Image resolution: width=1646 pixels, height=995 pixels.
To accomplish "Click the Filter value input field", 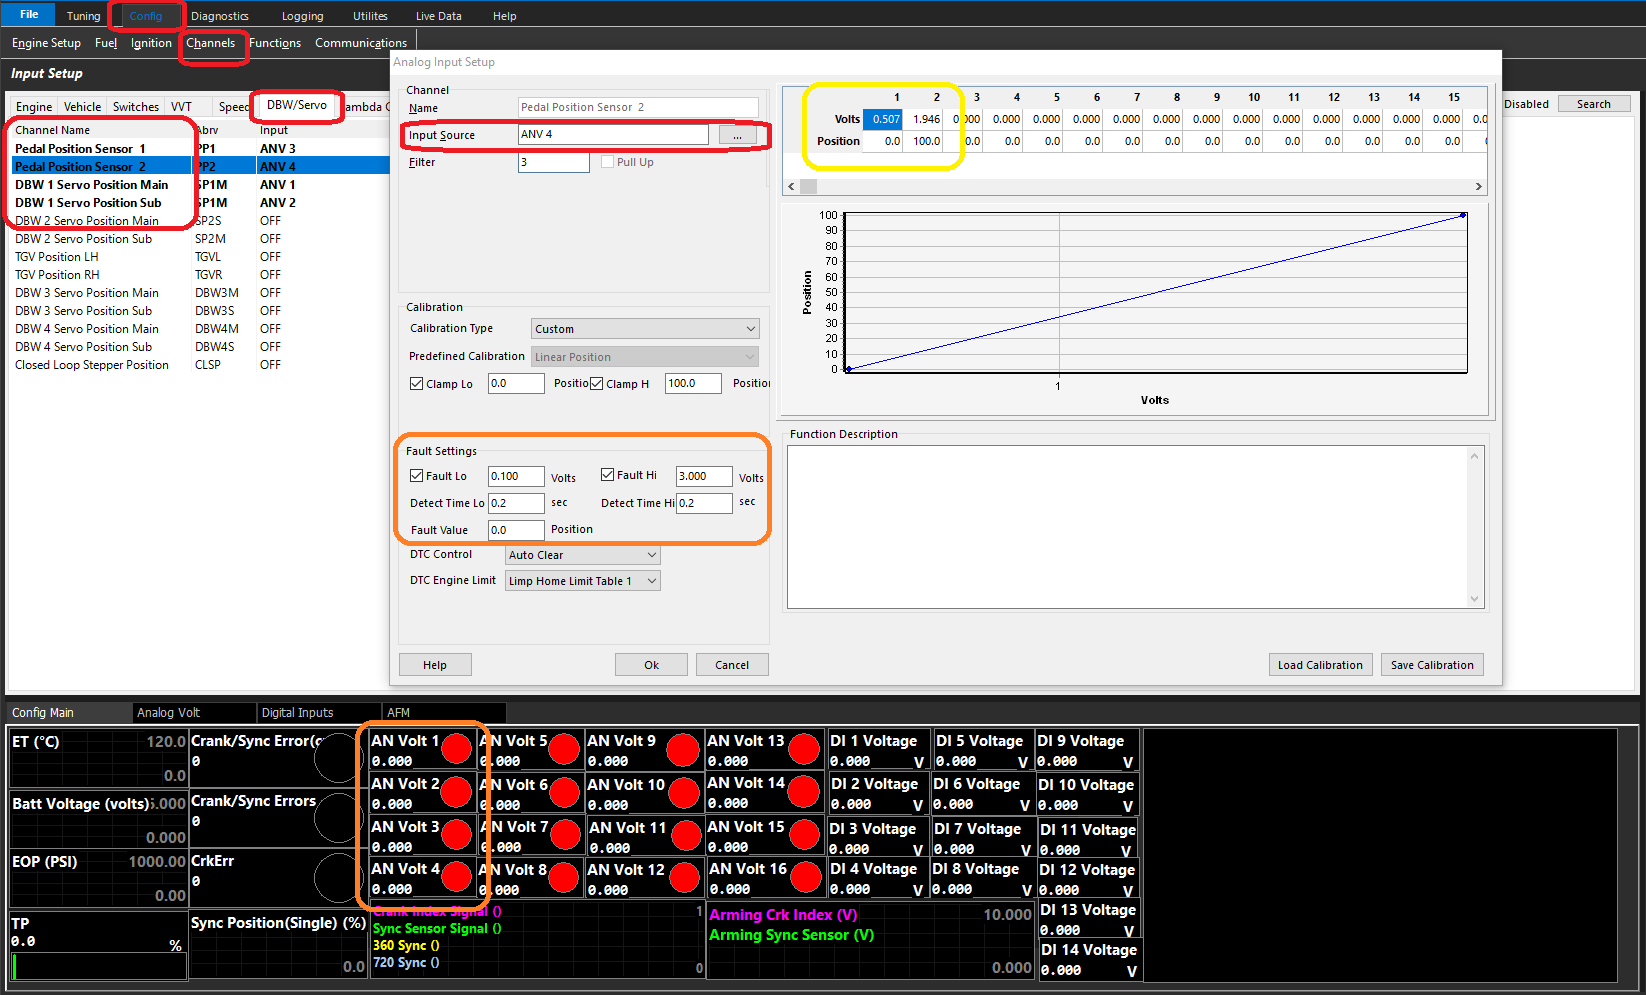I will coord(553,162).
